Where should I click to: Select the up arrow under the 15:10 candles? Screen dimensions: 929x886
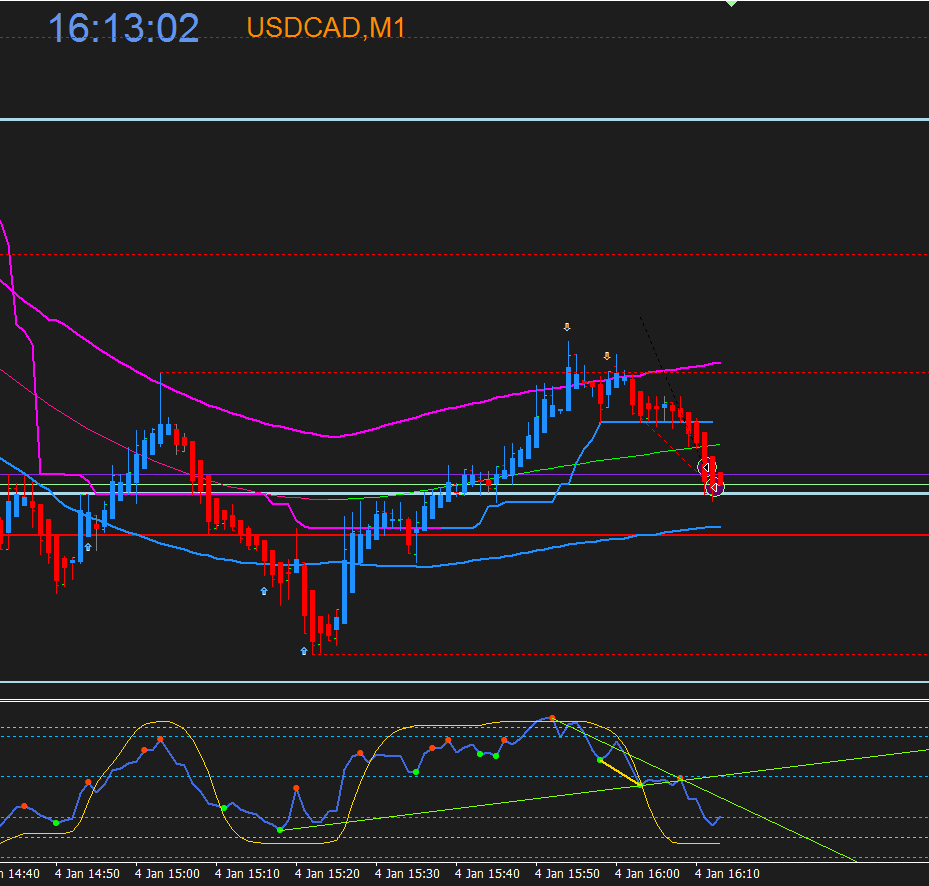tap(264, 591)
